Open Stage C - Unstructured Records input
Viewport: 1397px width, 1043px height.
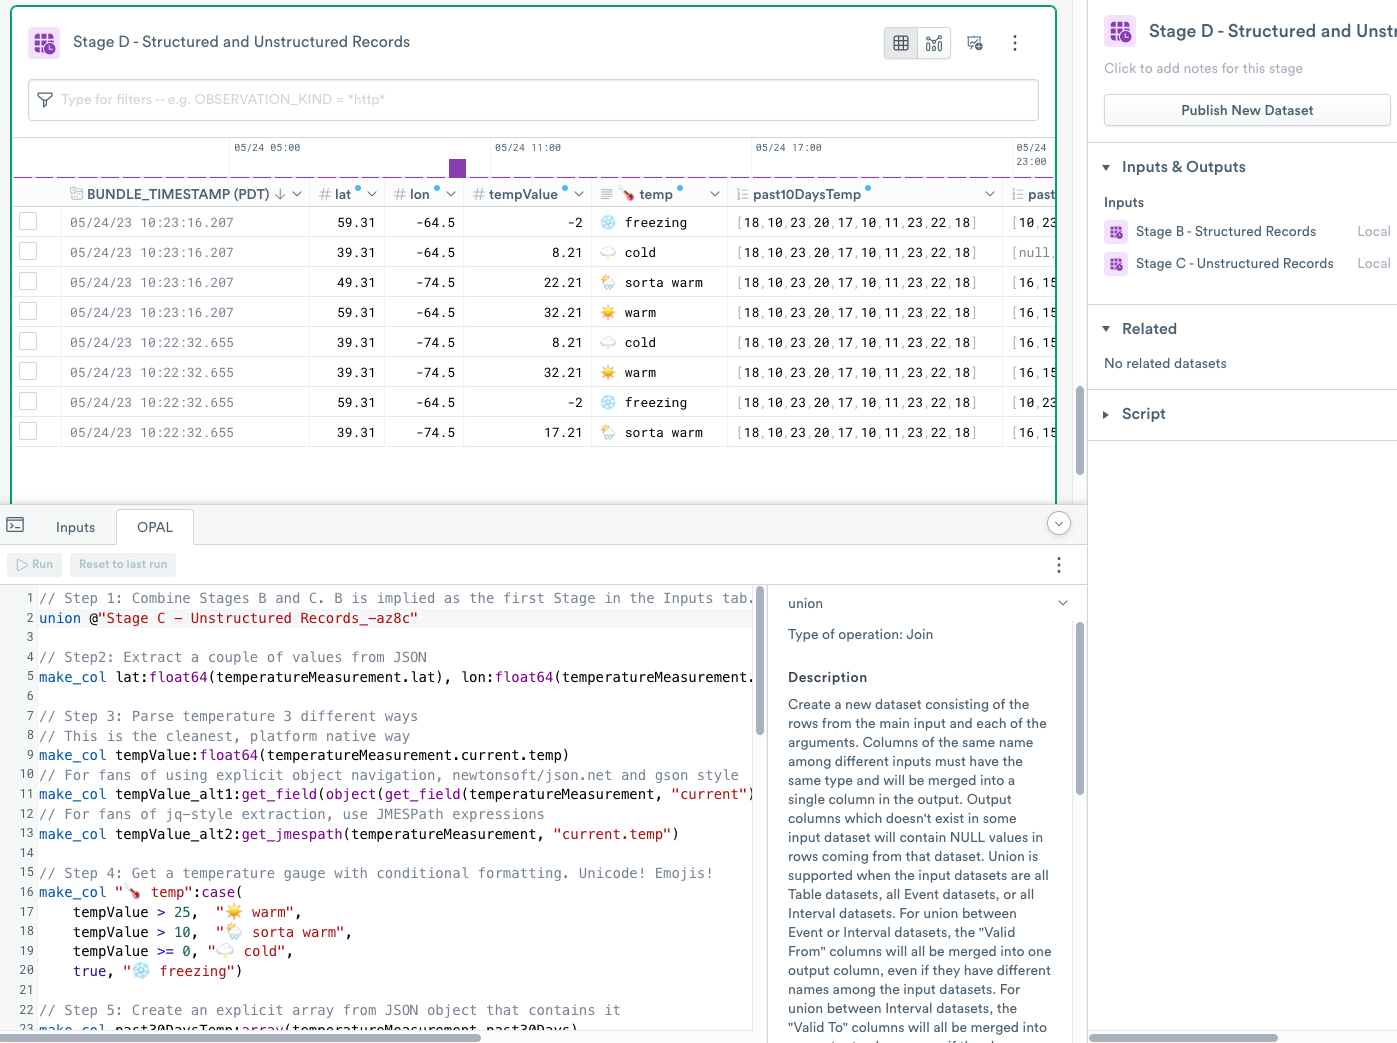pyautogui.click(x=1234, y=263)
